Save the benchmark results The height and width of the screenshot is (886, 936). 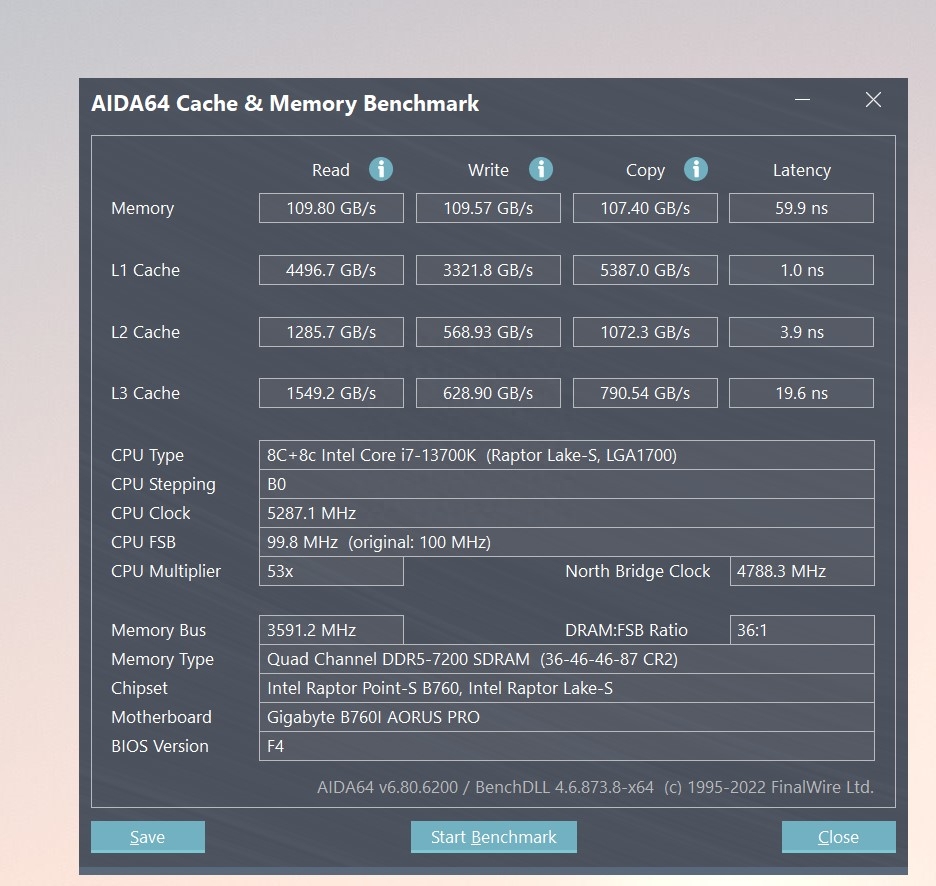pos(147,836)
